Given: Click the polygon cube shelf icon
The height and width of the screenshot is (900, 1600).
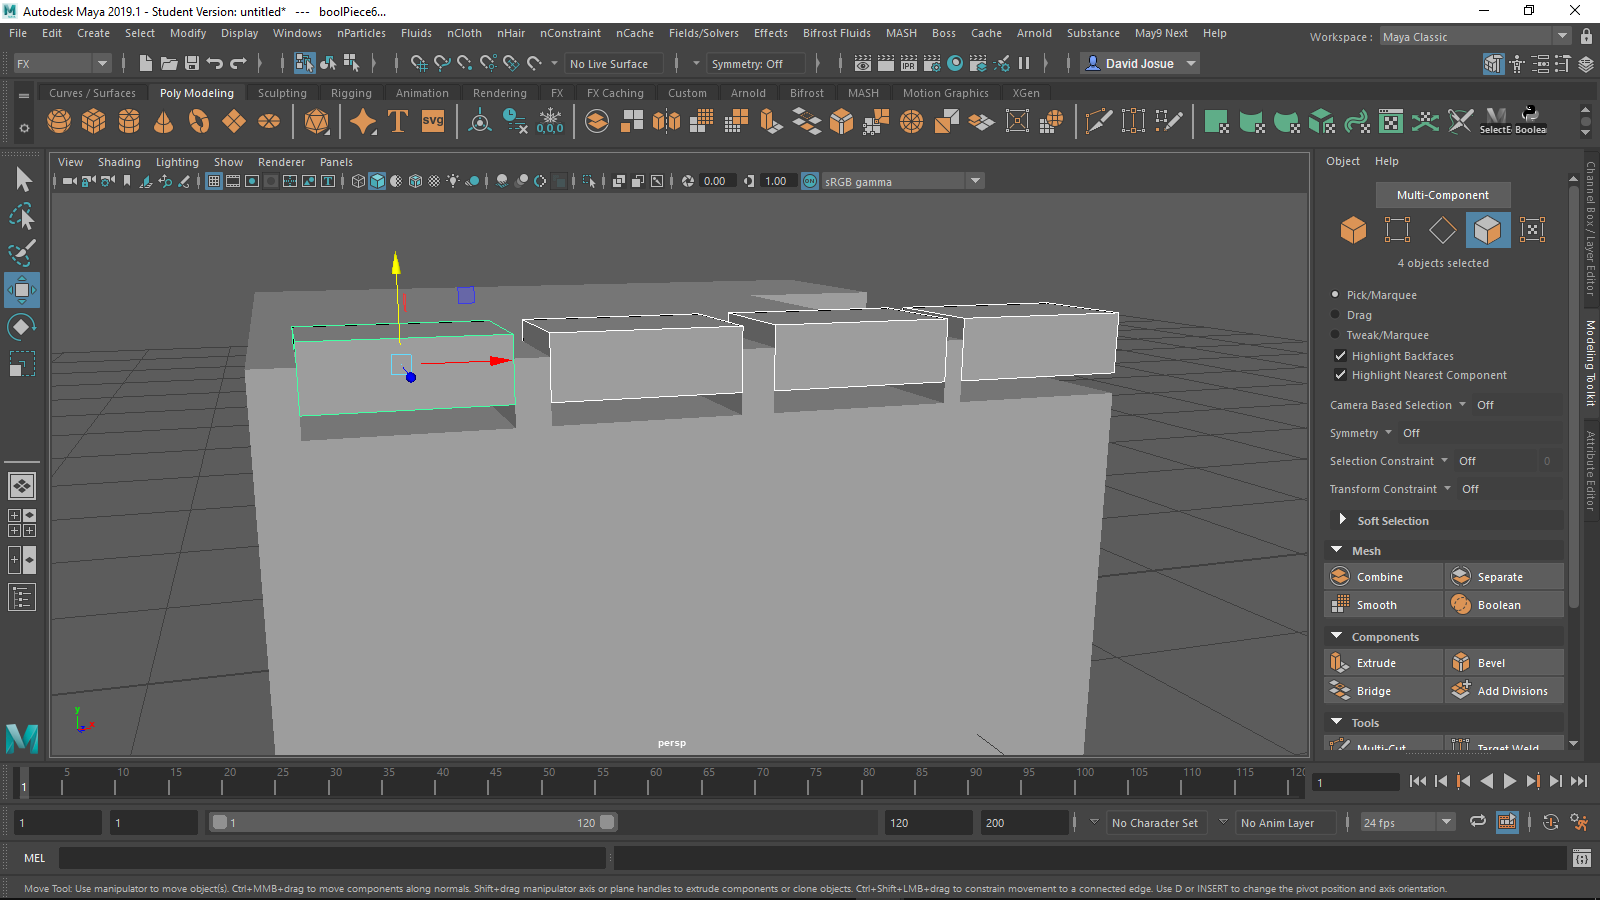Looking at the screenshot, I should [x=94, y=122].
